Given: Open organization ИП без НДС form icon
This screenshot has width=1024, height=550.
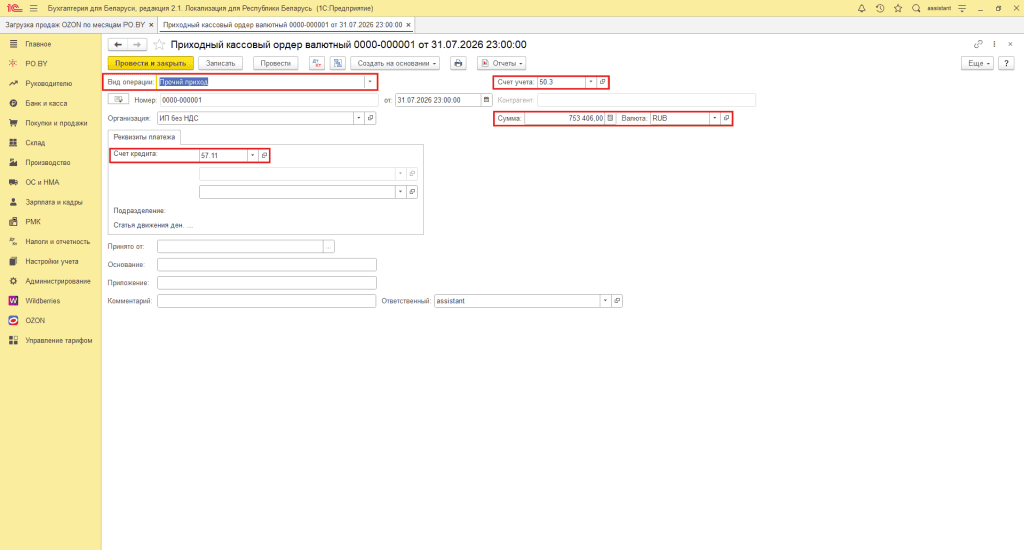Looking at the screenshot, I should (370, 118).
